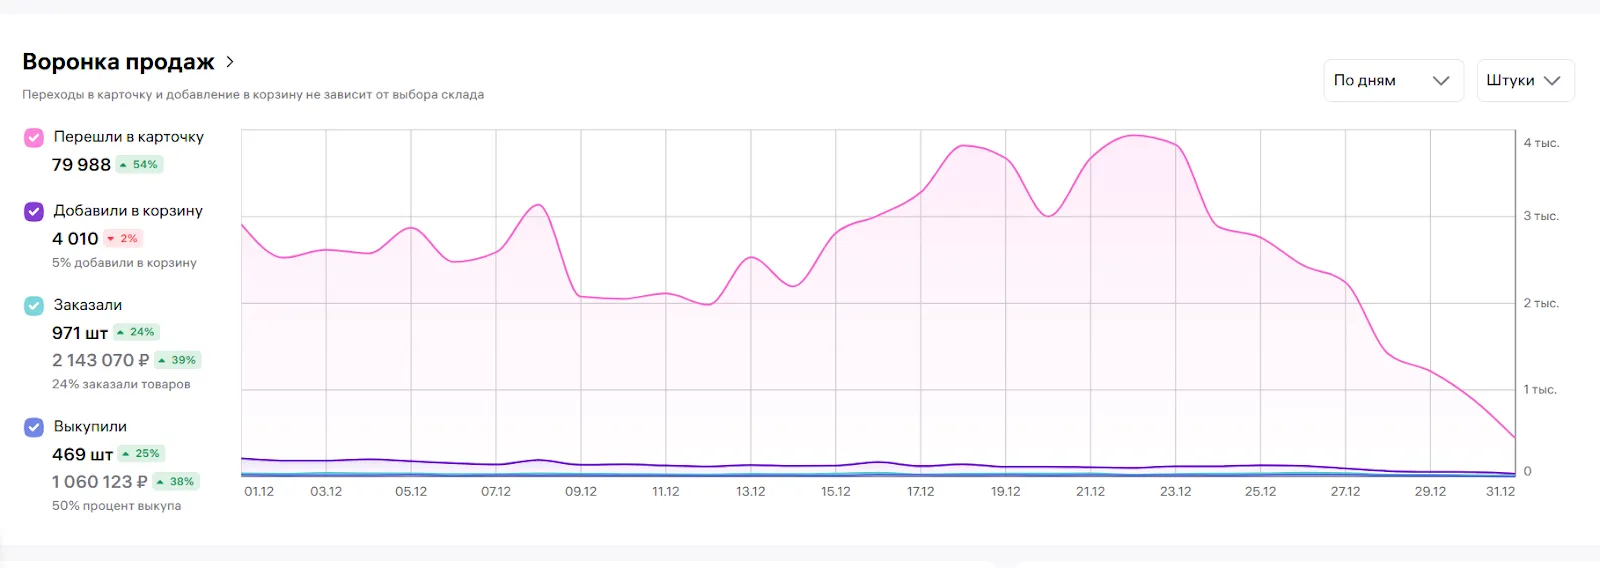Click the 79 988 card views value
Image resolution: width=1600 pixels, height=568 pixels.
tap(81, 165)
